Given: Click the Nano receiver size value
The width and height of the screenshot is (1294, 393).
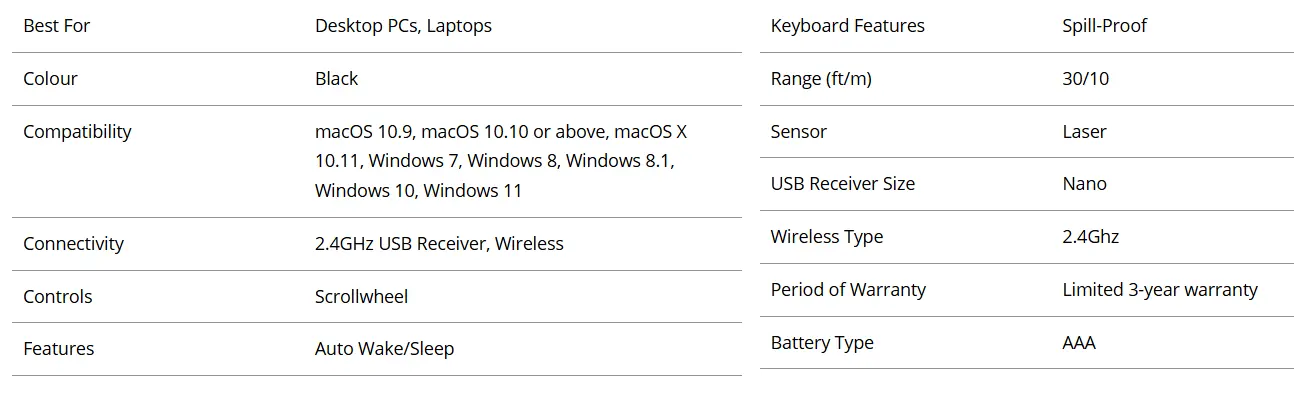Looking at the screenshot, I should (x=1084, y=184).
